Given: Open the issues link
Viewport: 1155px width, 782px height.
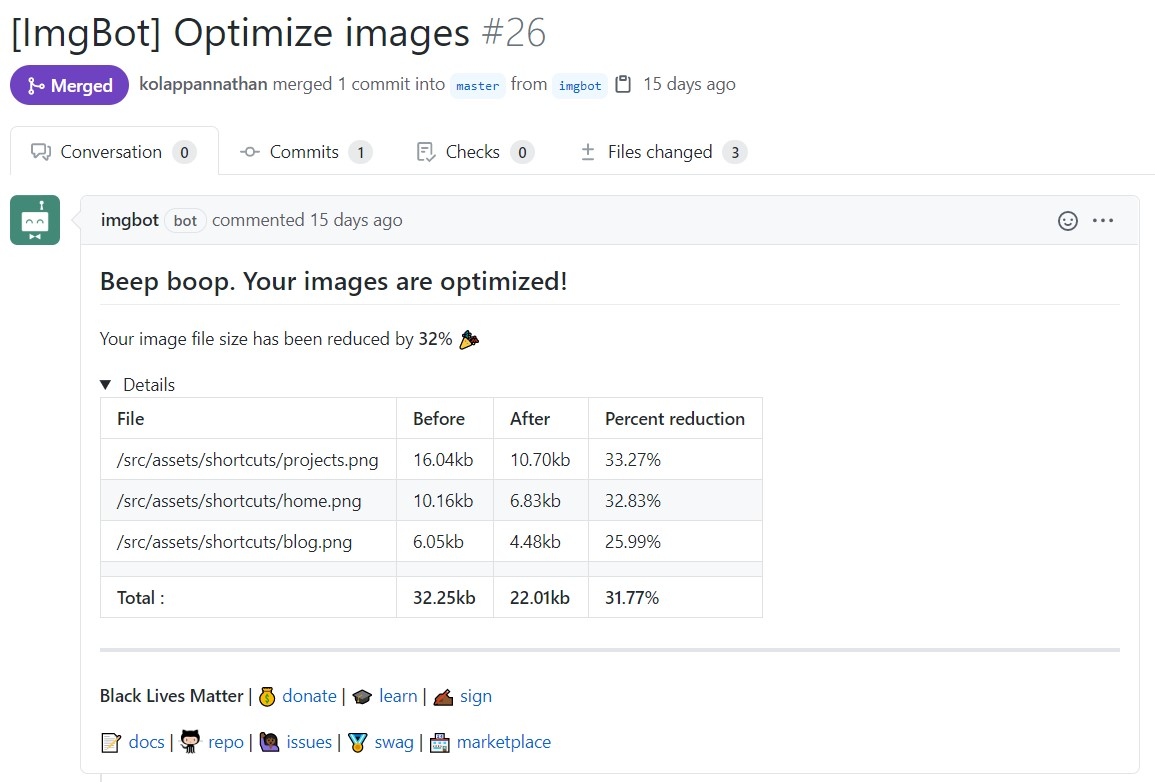Looking at the screenshot, I should 309,742.
